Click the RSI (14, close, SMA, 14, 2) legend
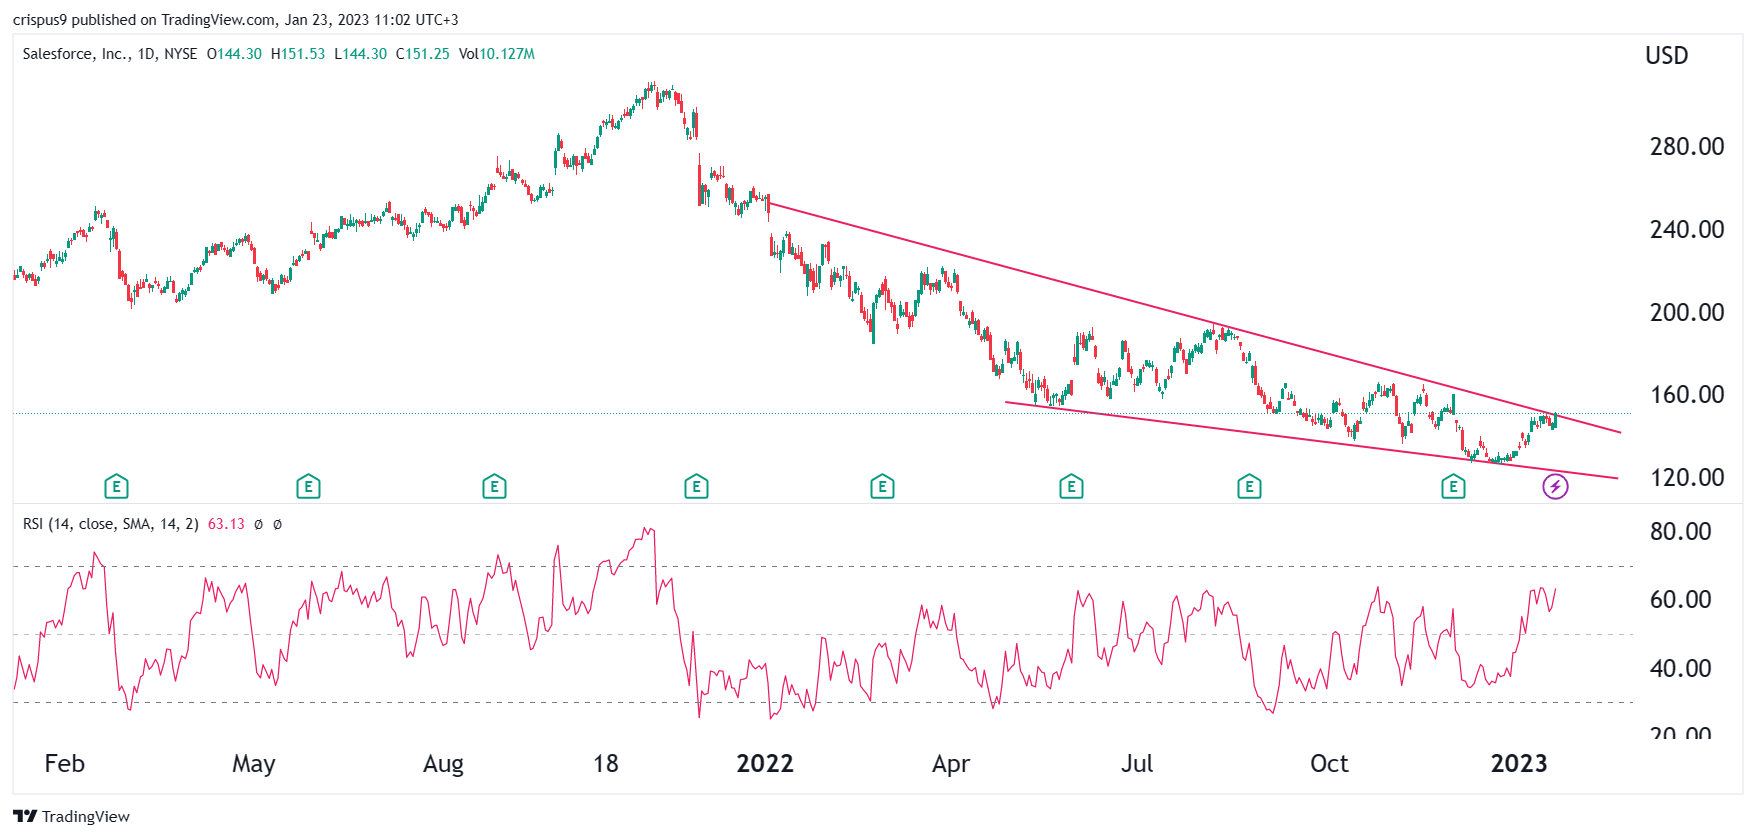This screenshot has height=838, width=1756. [111, 524]
